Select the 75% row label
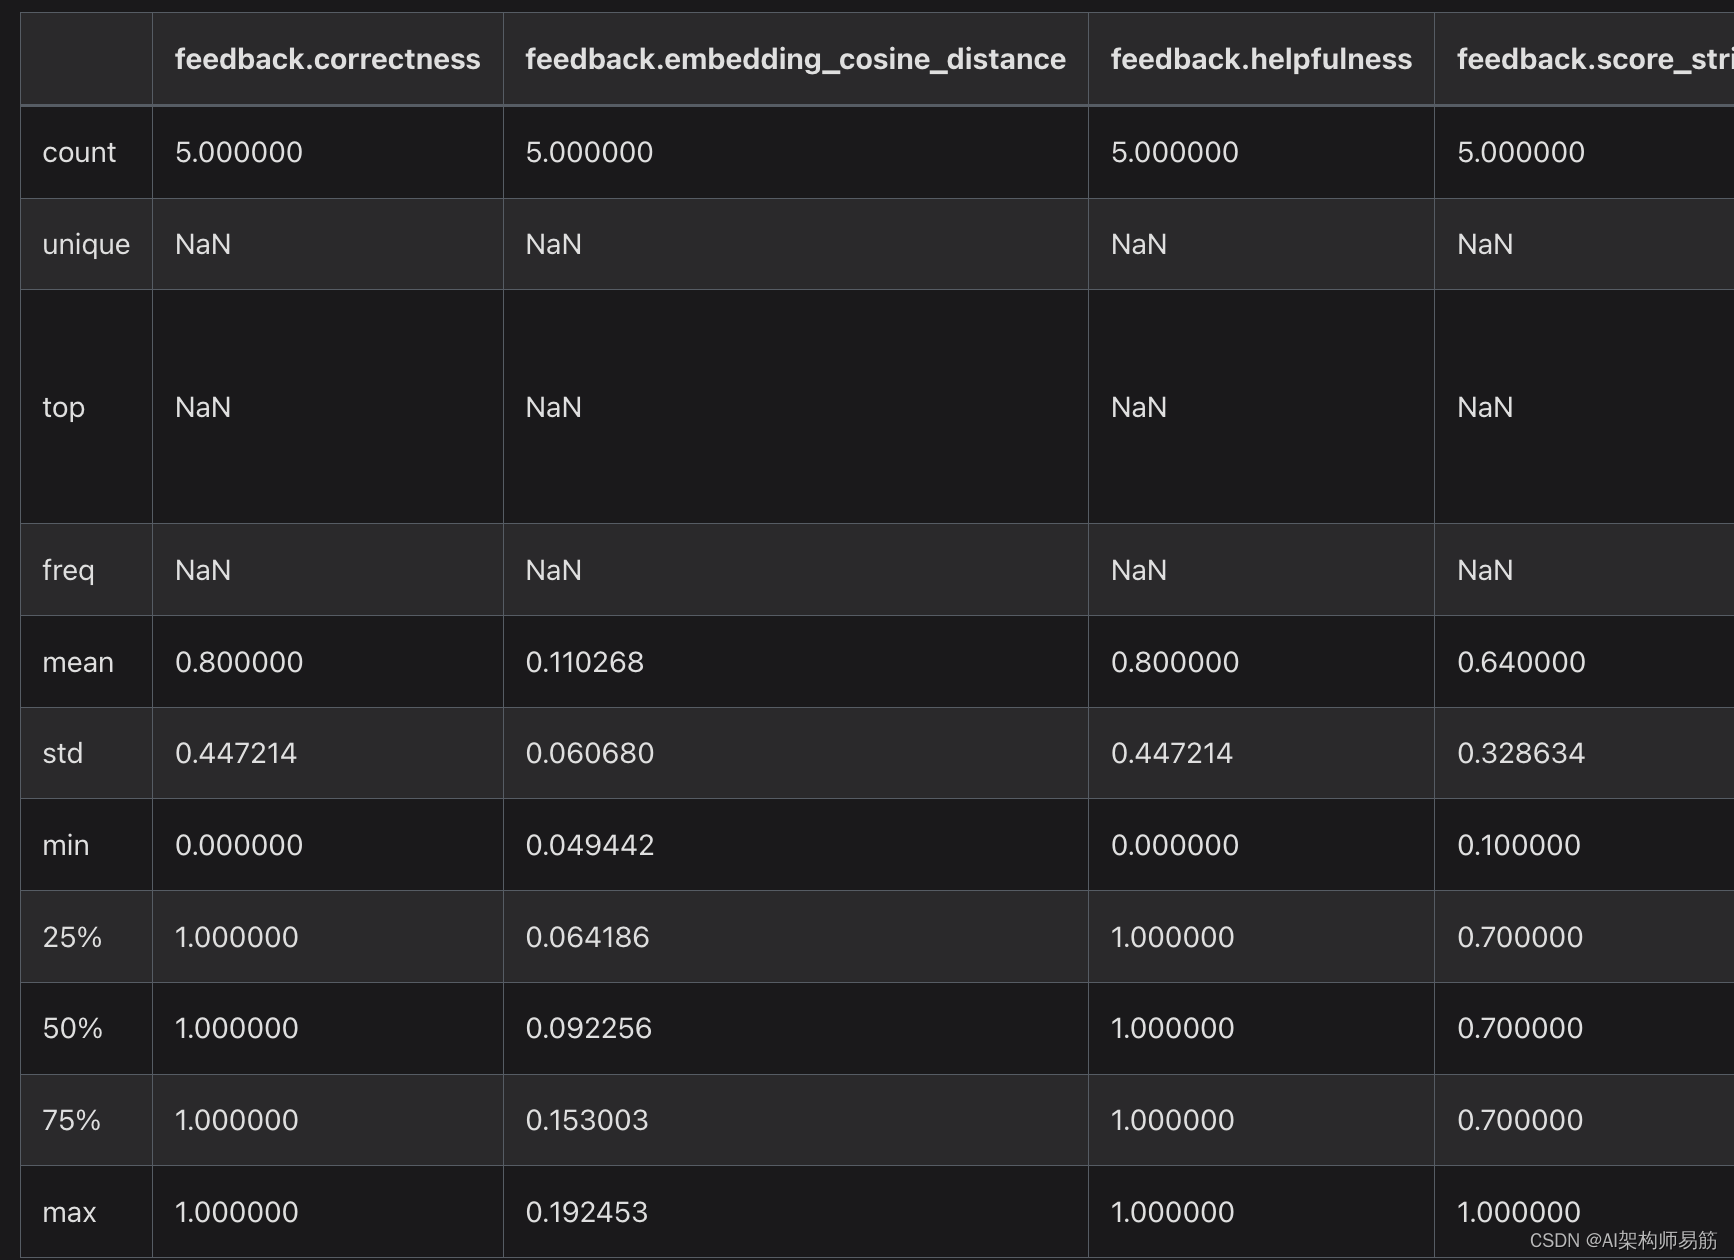The image size is (1734, 1260). coord(71,1120)
